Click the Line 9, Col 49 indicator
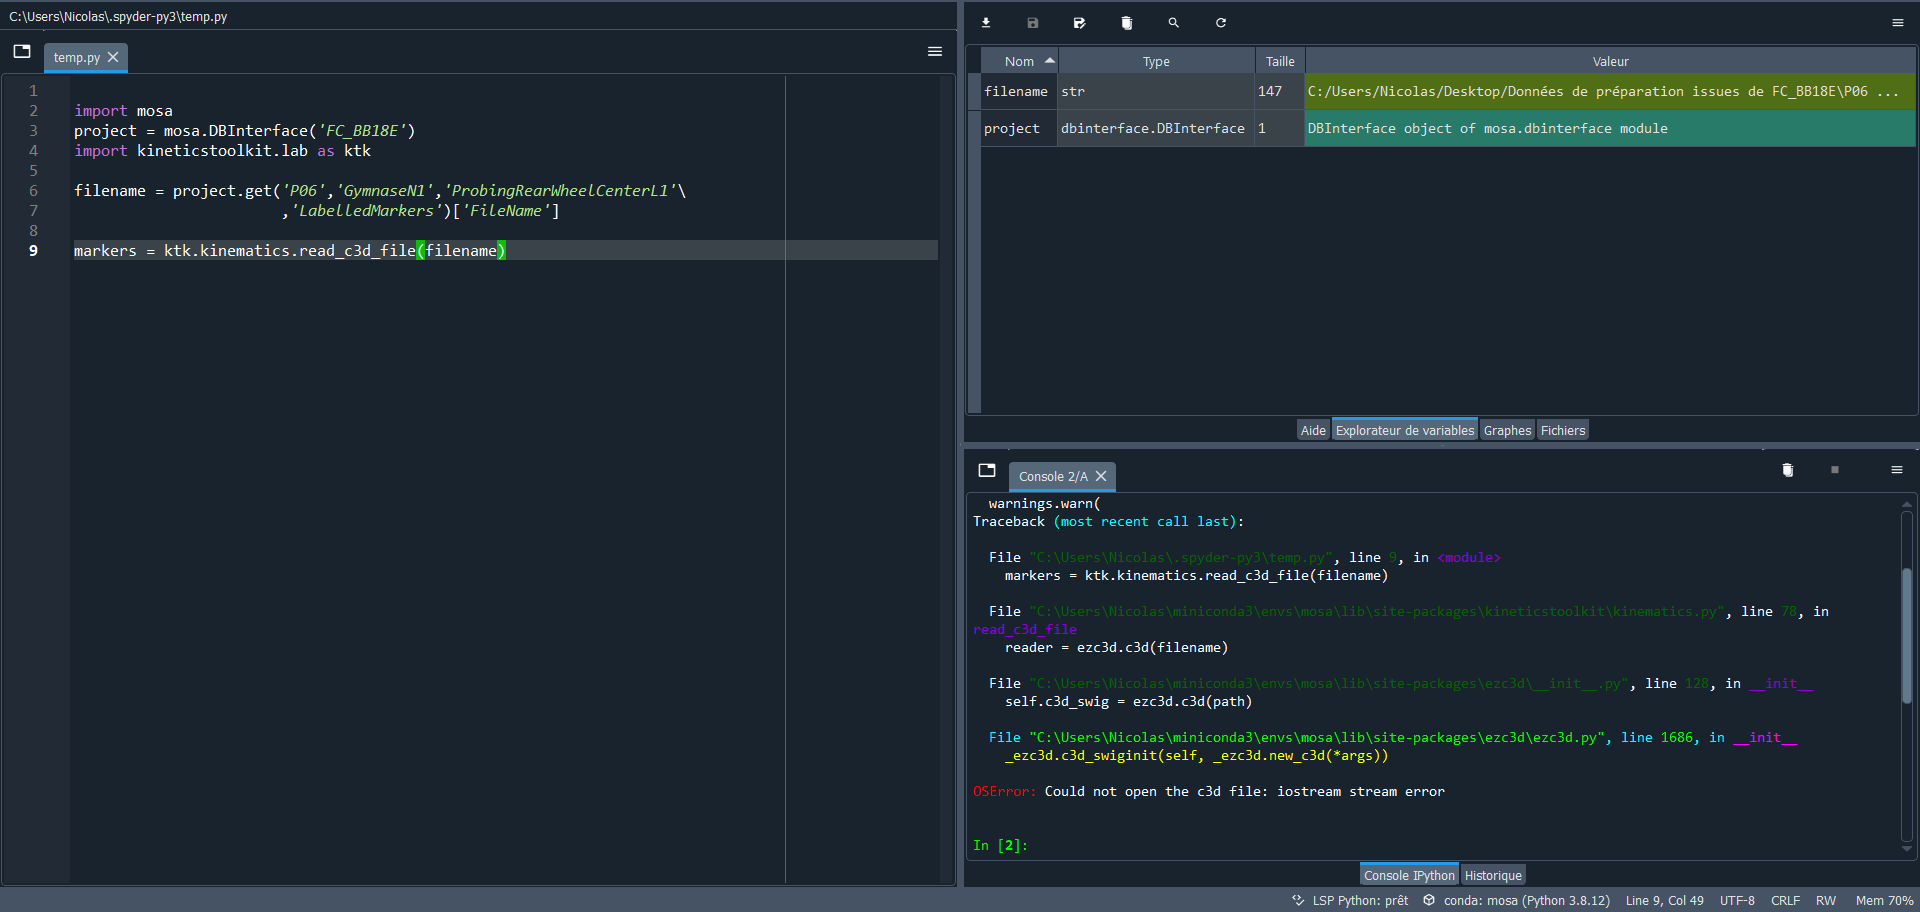Image resolution: width=1920 pixels, height=912 pixels. pos(1664,900)
